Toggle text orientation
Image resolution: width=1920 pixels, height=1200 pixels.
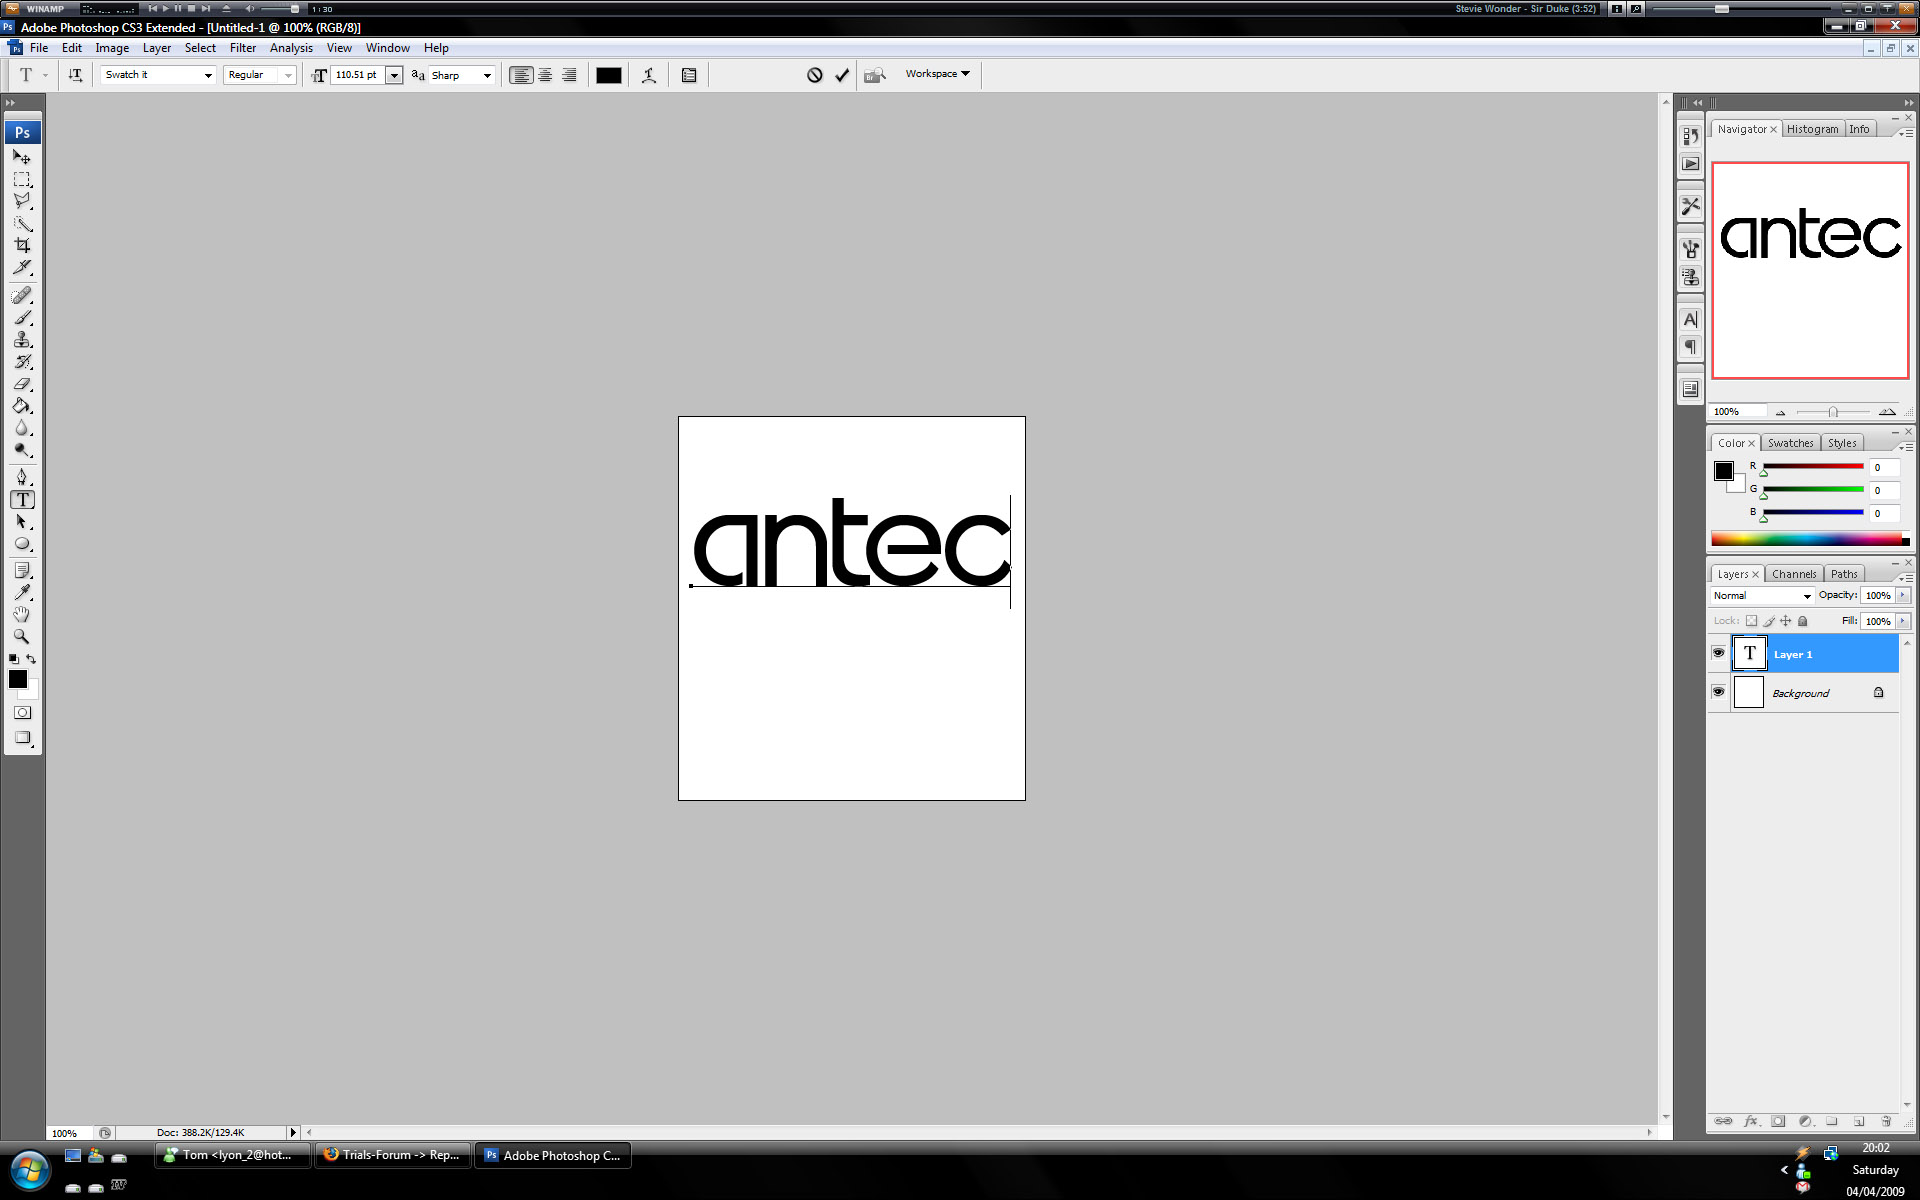pyautogui.click(x=75, y=75)
